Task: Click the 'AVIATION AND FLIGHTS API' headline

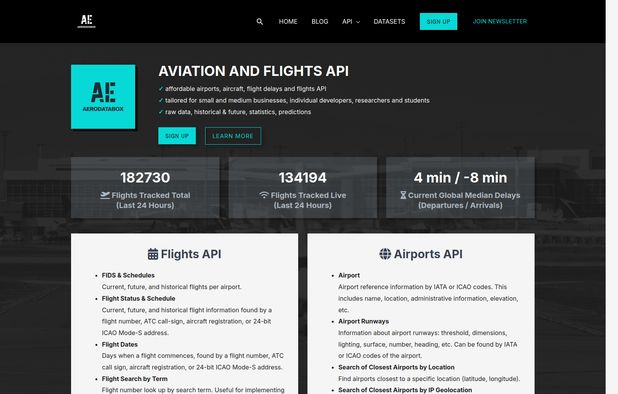Action: pyautogui.click(x=253, y=71)
